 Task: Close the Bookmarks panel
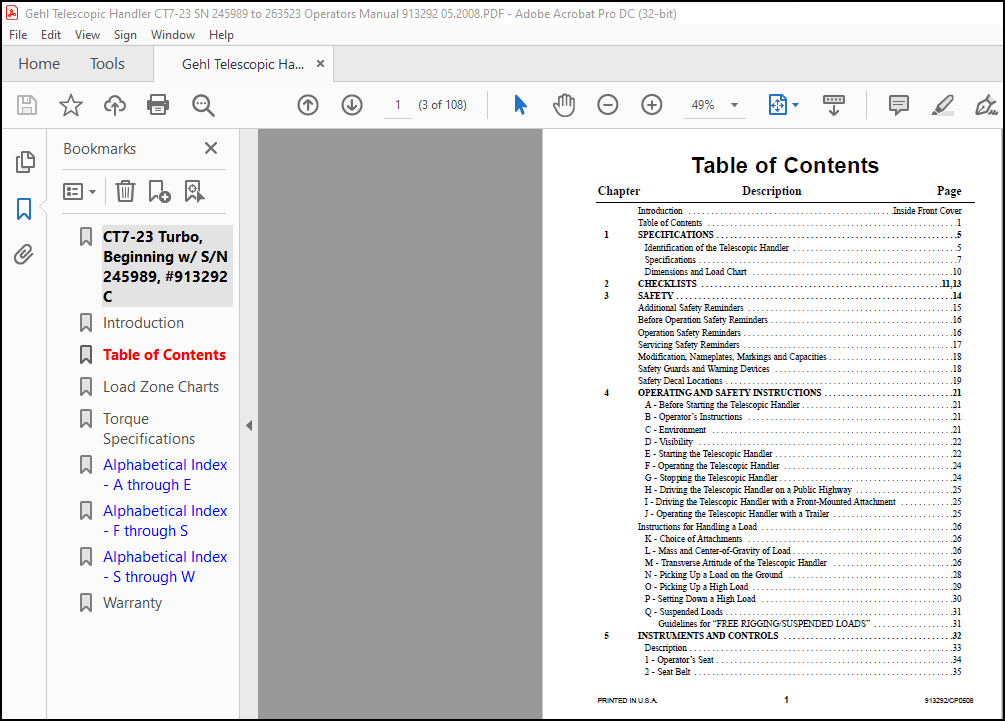tap(211, 148)
